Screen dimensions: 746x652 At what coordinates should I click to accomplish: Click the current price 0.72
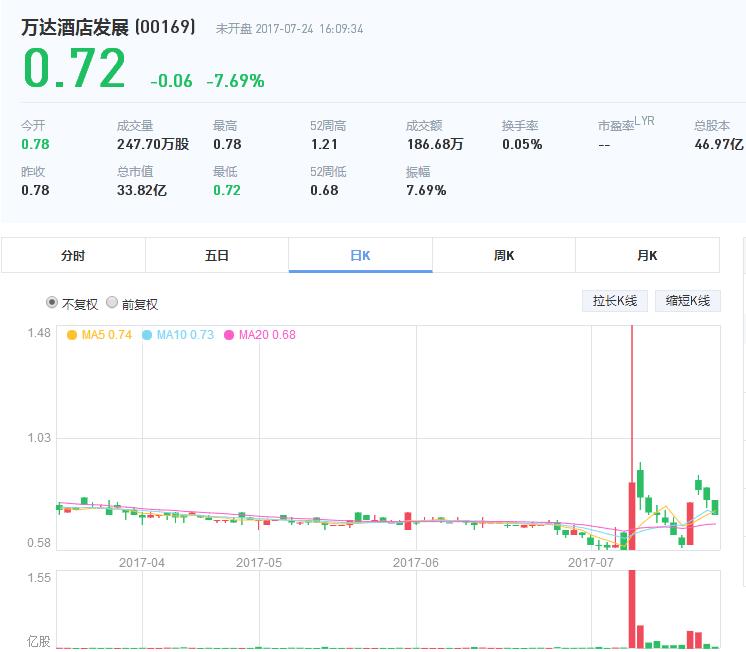coord(74,70)
